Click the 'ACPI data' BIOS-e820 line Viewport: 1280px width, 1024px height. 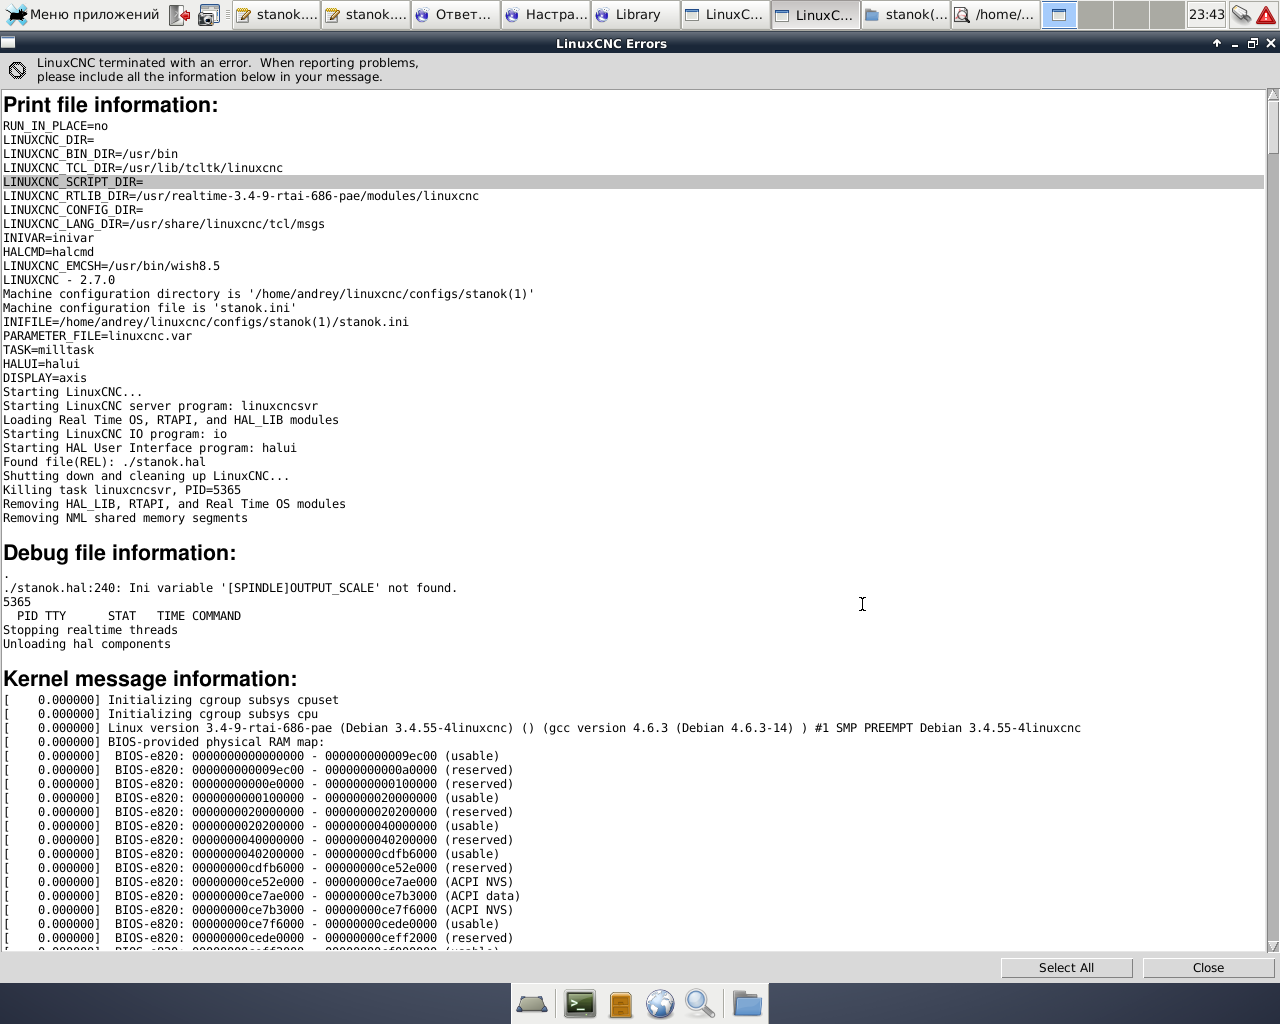[x=262, y=896]
